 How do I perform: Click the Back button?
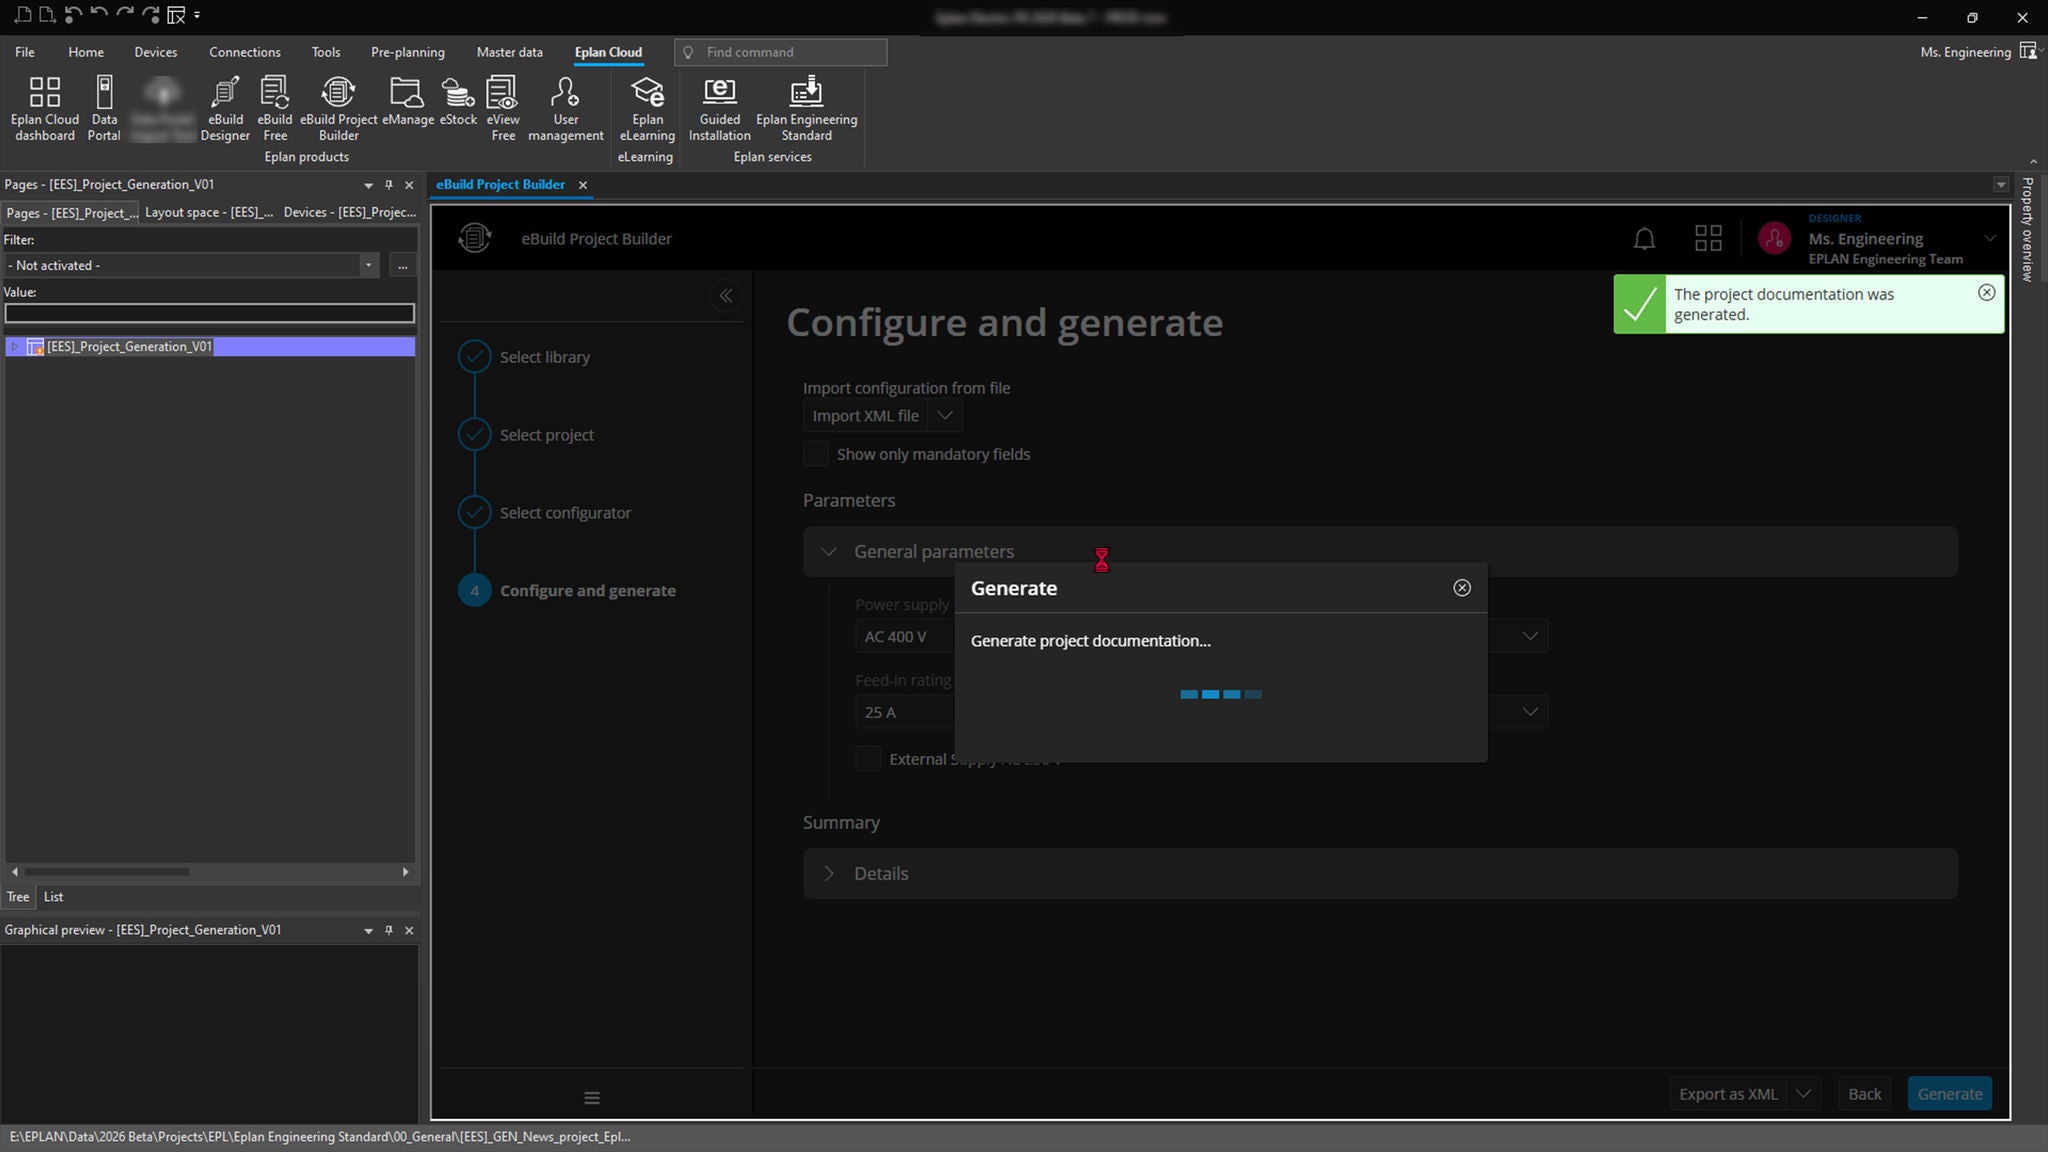click(x=1864, y=1094)
